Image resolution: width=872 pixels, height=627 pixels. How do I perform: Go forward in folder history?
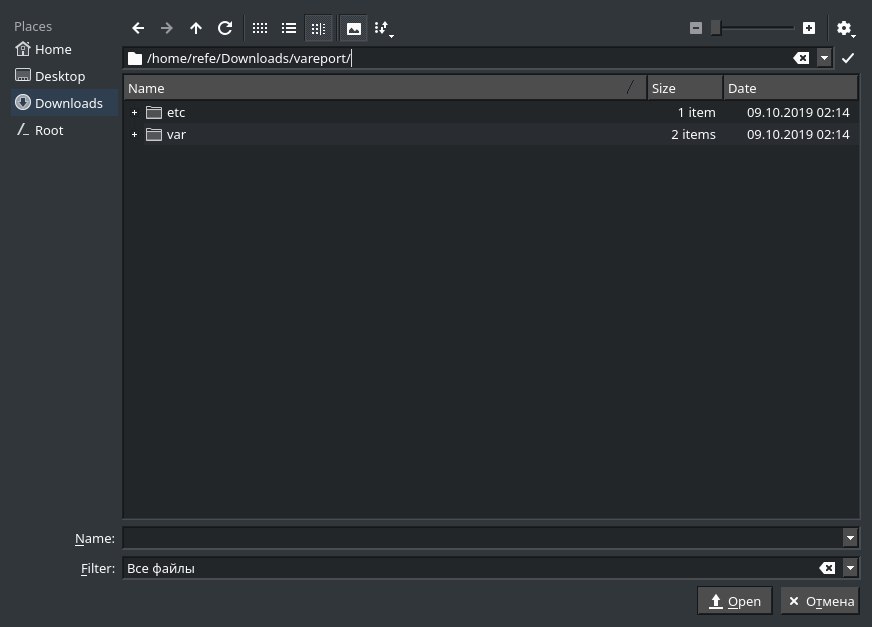click(x=167, y=28)
